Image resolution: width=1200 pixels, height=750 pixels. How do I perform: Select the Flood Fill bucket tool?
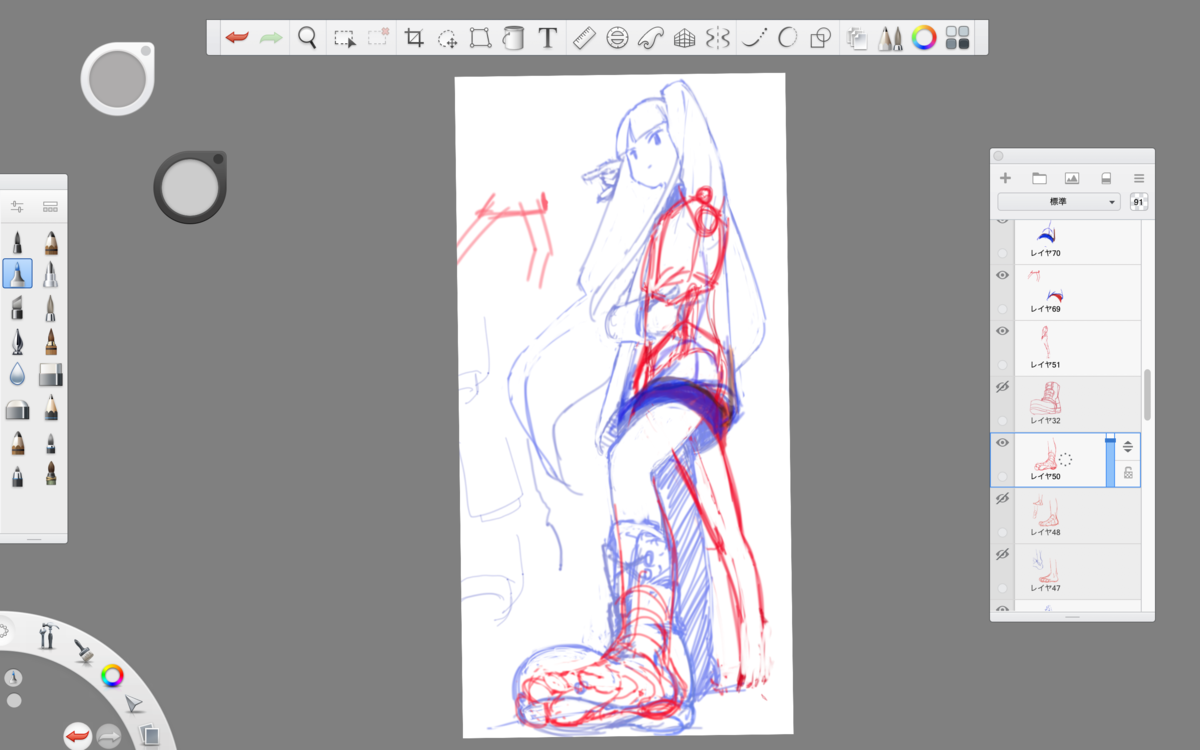click(x=513, y=39)
